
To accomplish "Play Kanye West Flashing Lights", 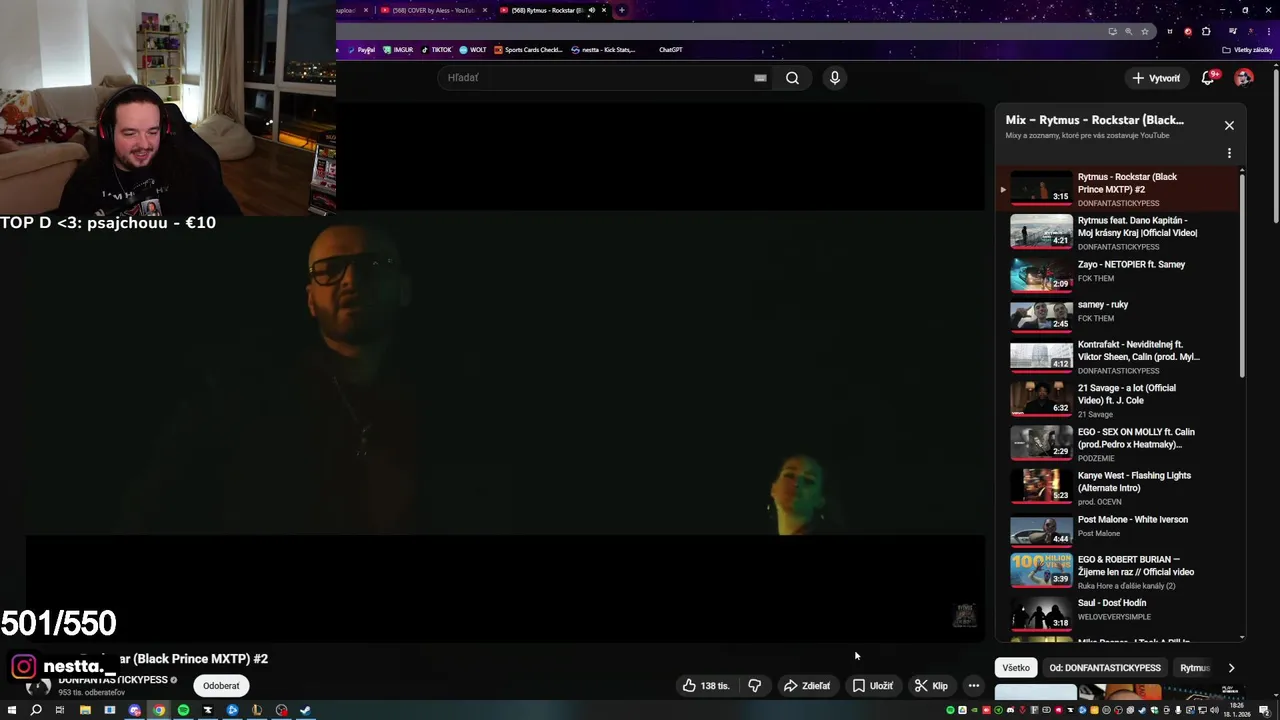I will click(x=1120, y=488).
